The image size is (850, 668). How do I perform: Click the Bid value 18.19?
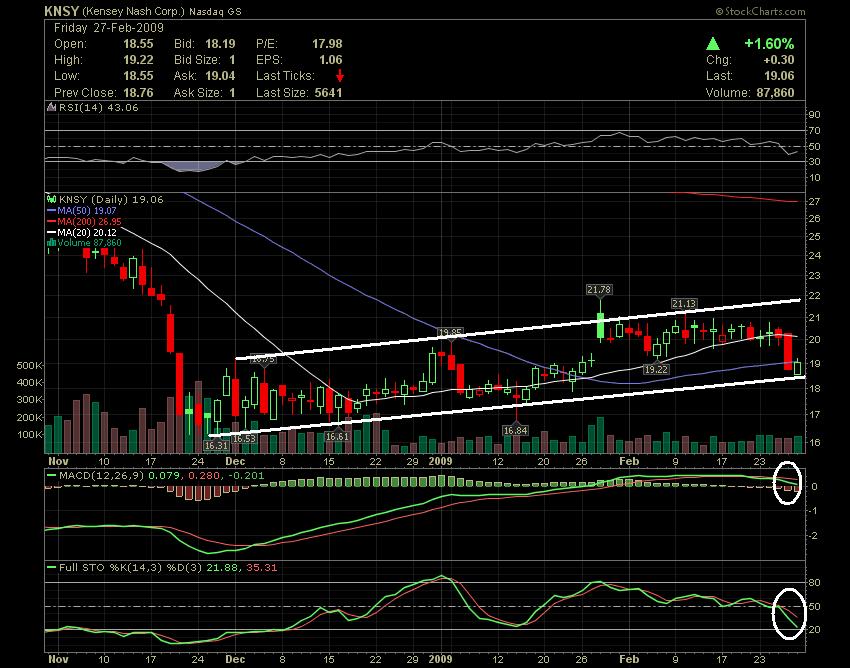[220, 44]
